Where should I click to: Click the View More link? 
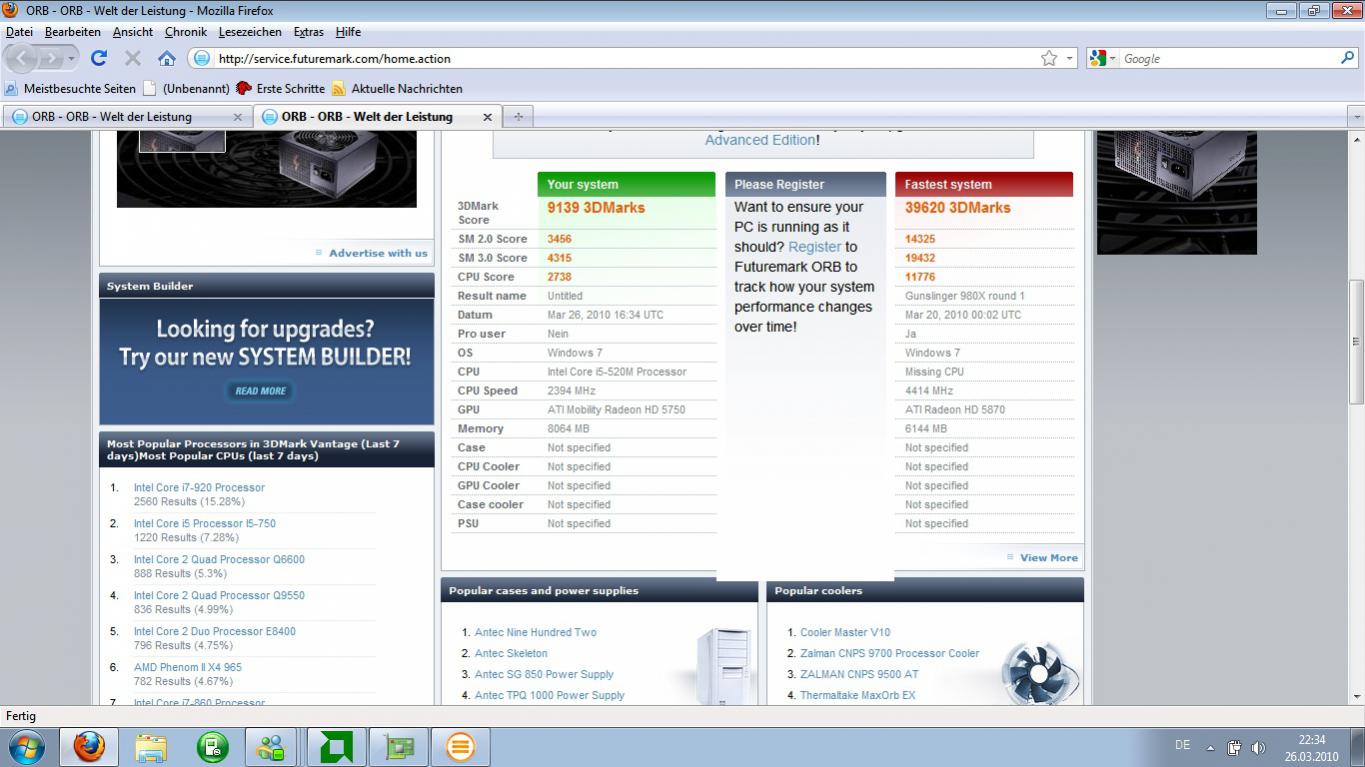click(1048, 558)
